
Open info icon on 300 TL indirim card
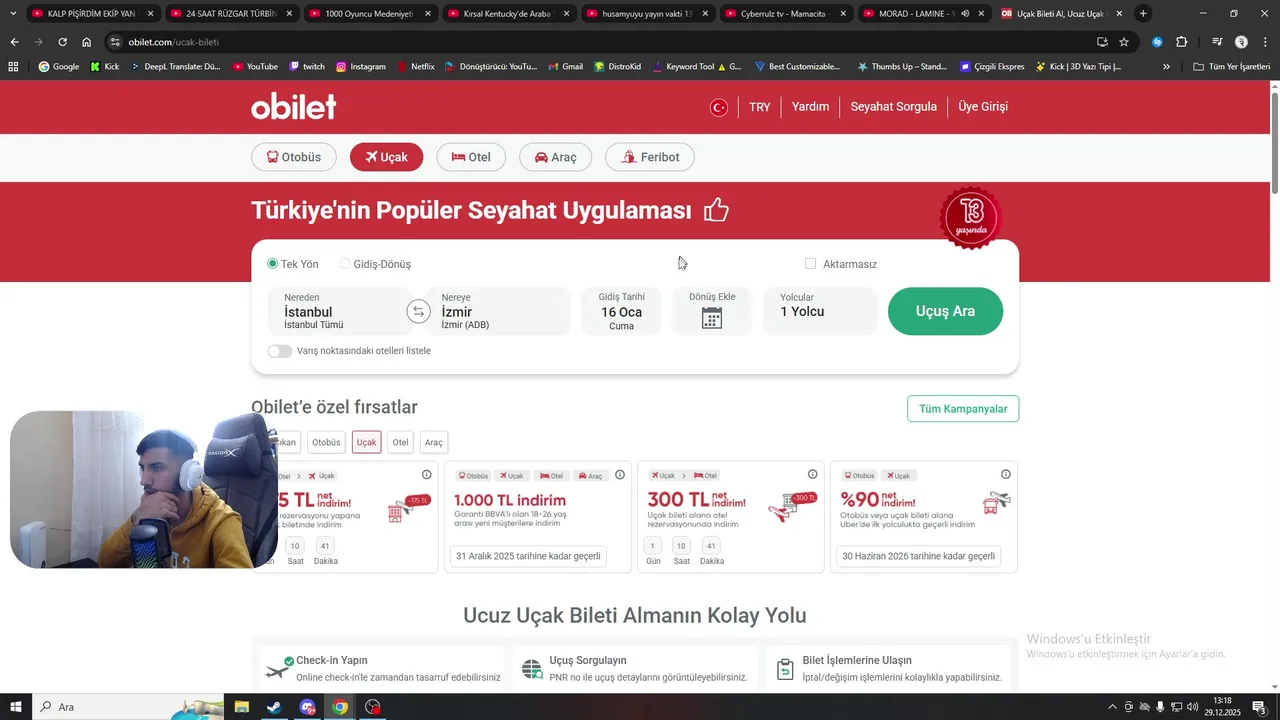[x=812, y=475]
